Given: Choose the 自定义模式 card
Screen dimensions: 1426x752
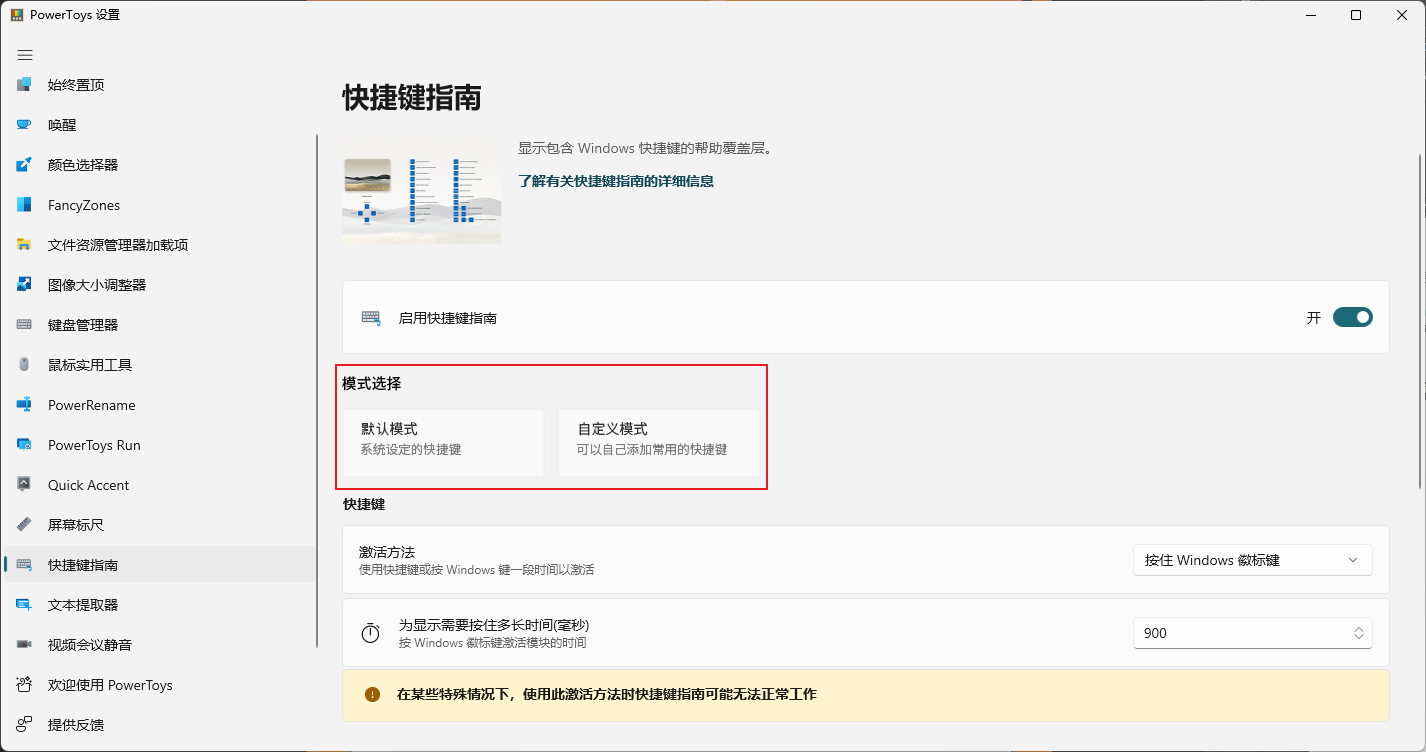Looking at the screenshot, I should coord(658,443).
